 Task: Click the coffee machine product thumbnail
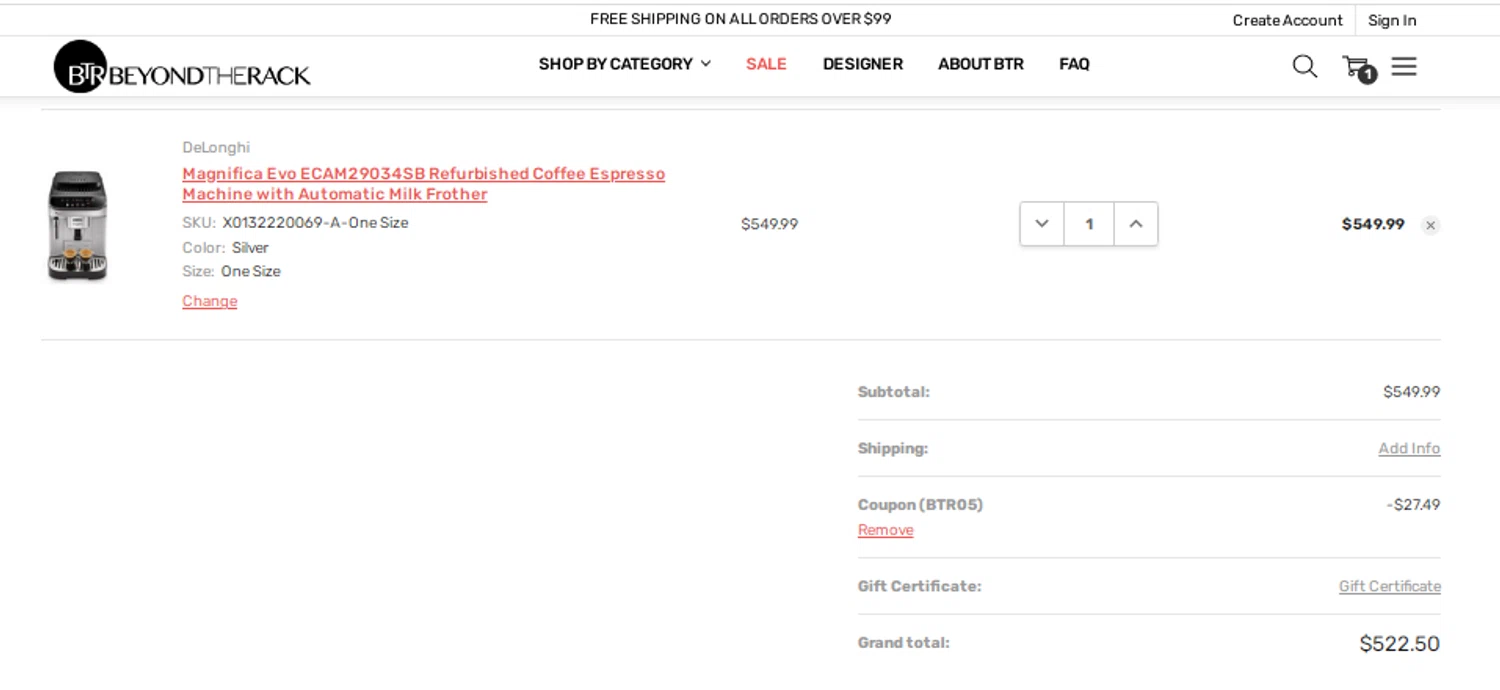[x=77, y=226]
